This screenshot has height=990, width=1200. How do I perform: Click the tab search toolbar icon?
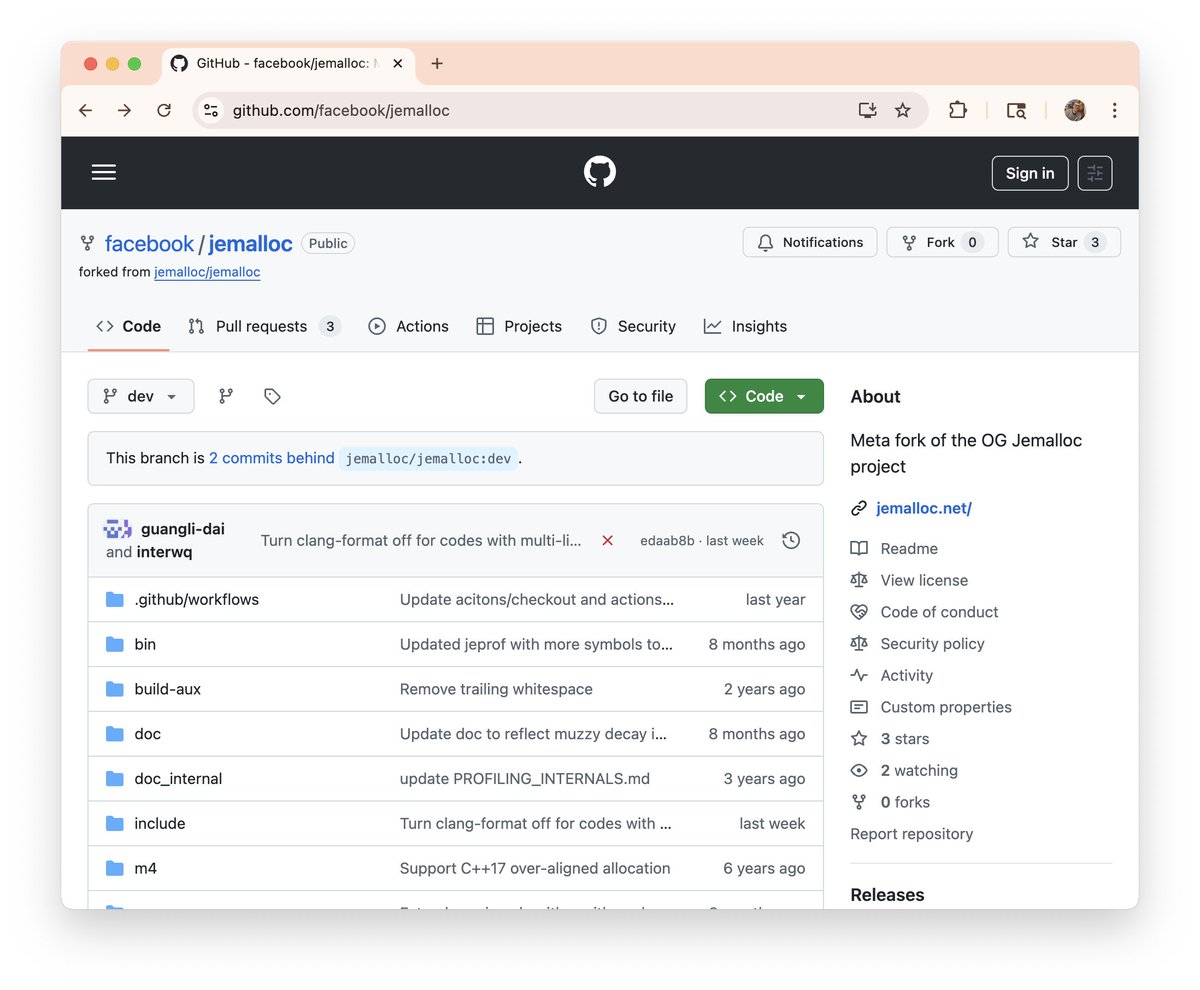1016,110
